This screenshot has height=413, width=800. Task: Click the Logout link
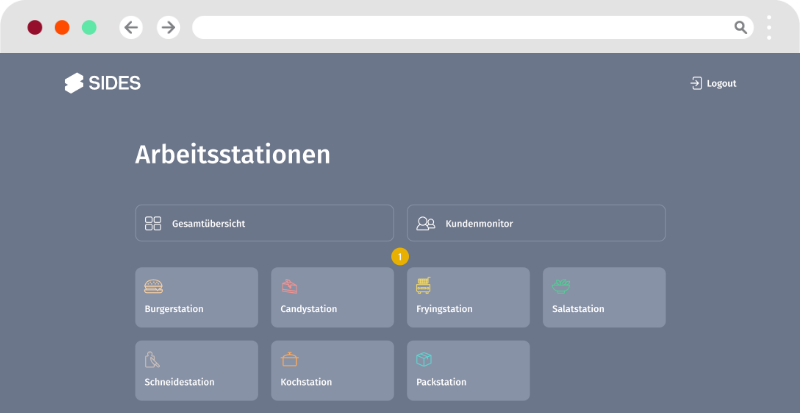pos(713,83)
